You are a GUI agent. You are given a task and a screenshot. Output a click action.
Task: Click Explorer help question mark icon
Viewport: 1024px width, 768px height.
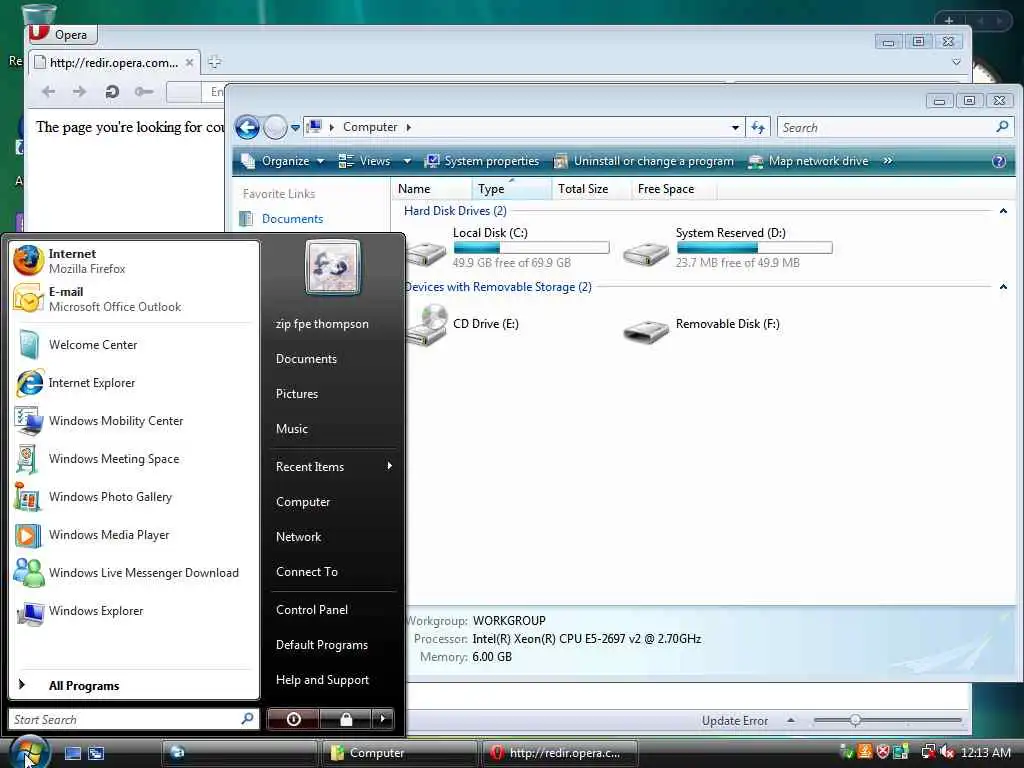pos(999,161)
